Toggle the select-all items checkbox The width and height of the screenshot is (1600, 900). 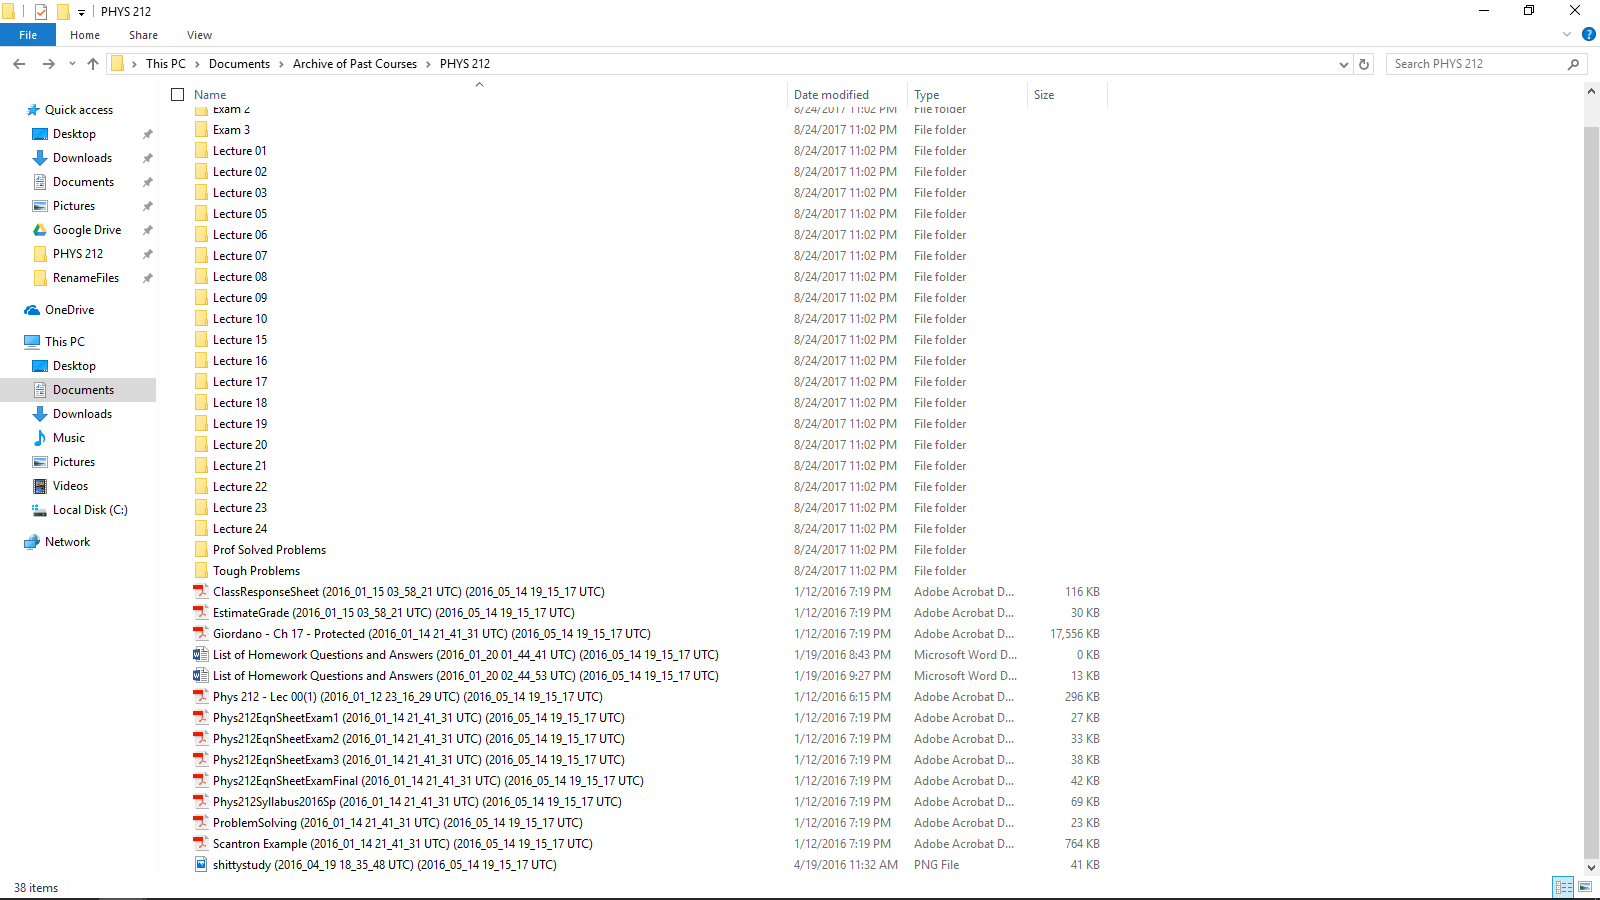(178, 95)
